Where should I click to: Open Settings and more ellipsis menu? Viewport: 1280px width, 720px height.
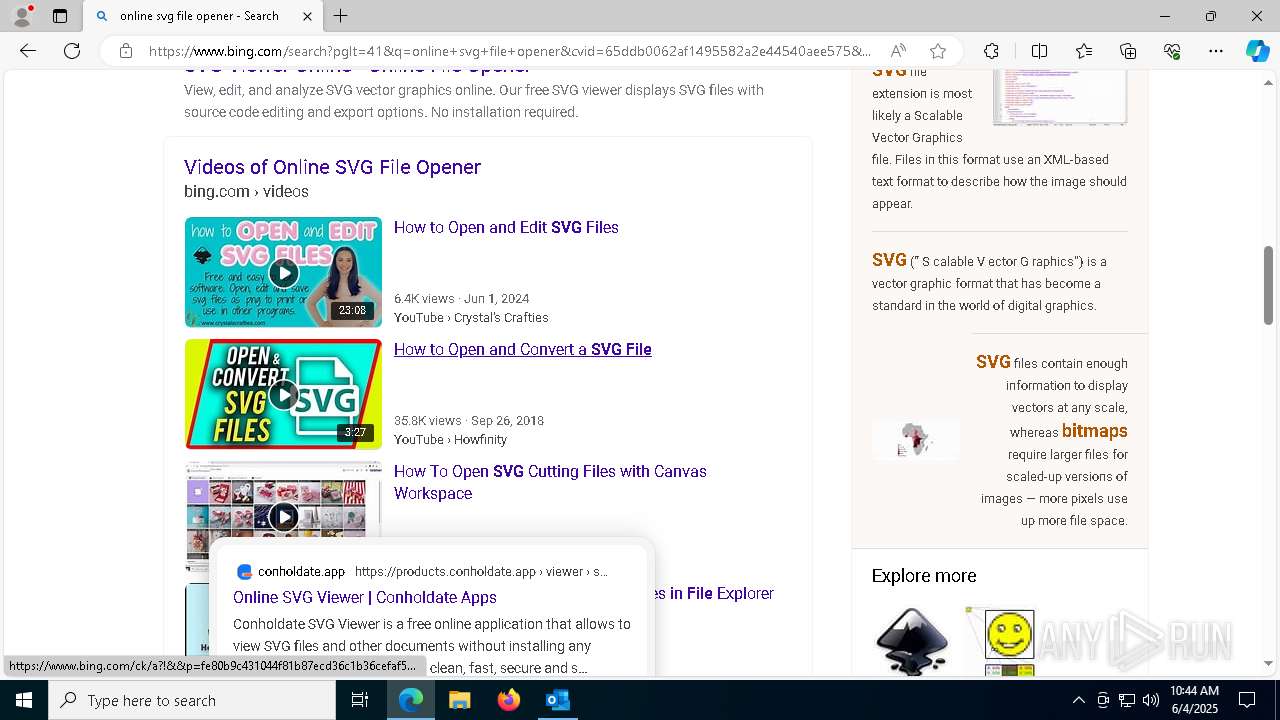coord(1216,51)
